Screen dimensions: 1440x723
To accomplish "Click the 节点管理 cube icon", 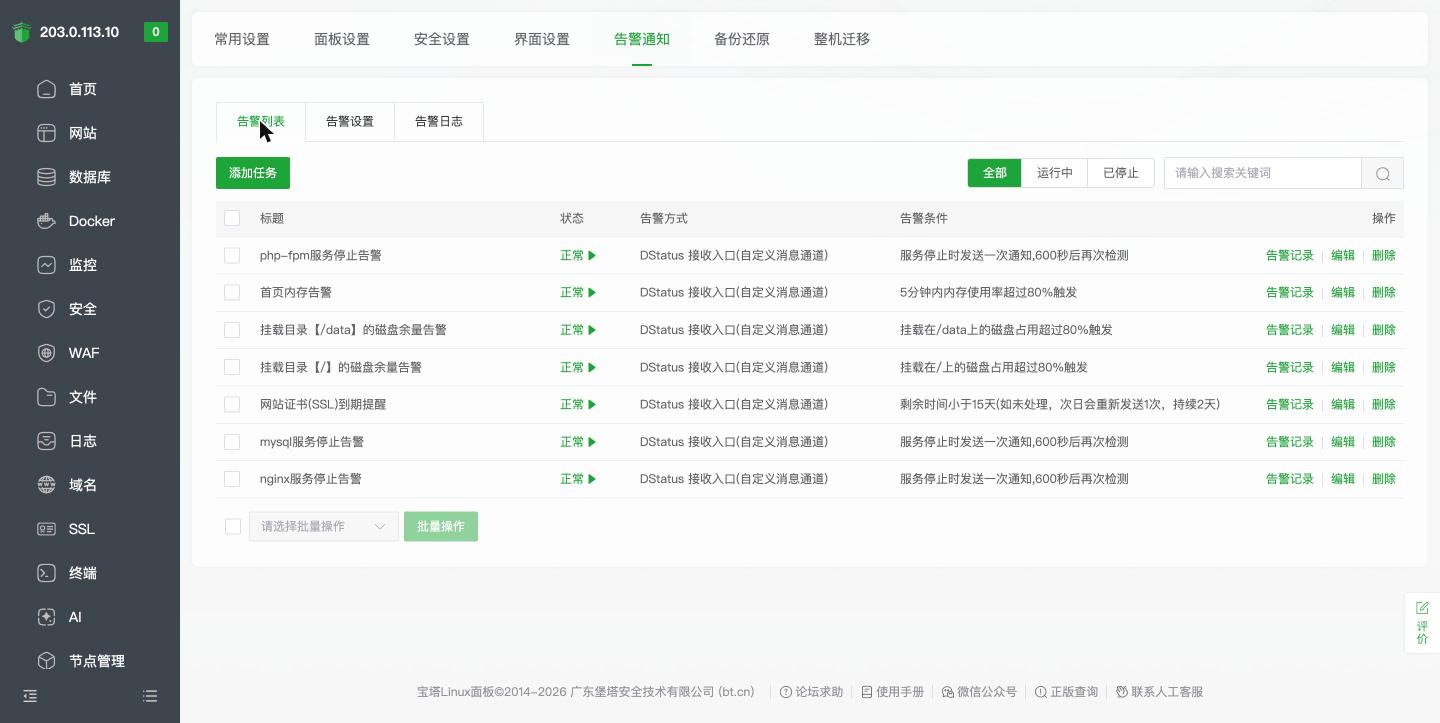I will coord(46,661).
